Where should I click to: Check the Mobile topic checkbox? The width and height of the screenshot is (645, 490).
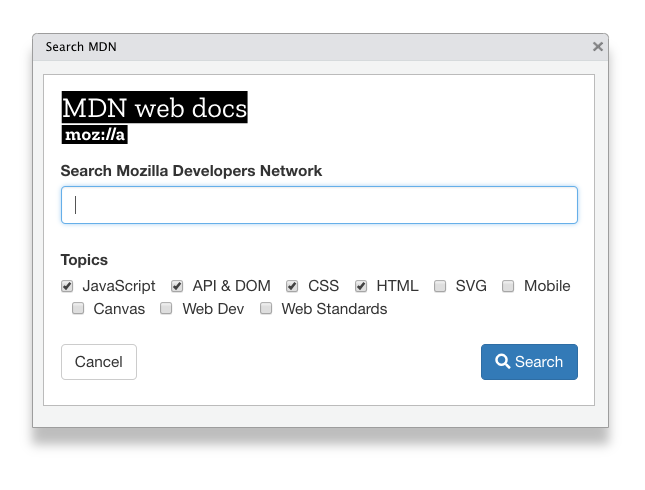[508, 286]
